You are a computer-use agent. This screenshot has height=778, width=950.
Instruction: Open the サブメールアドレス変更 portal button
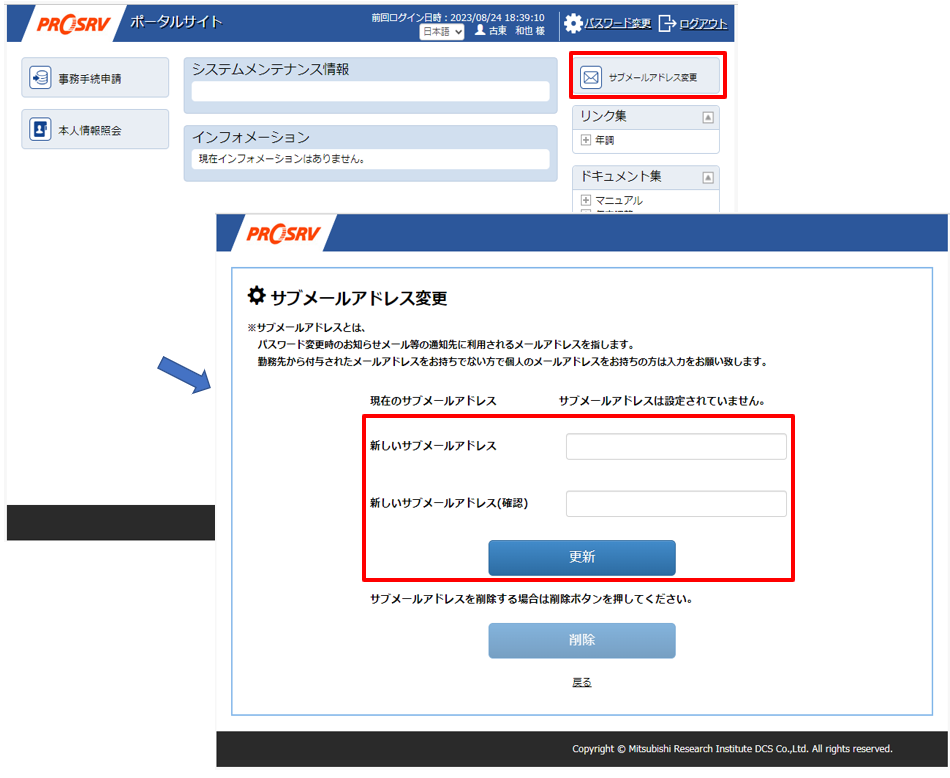click(647, 76)
